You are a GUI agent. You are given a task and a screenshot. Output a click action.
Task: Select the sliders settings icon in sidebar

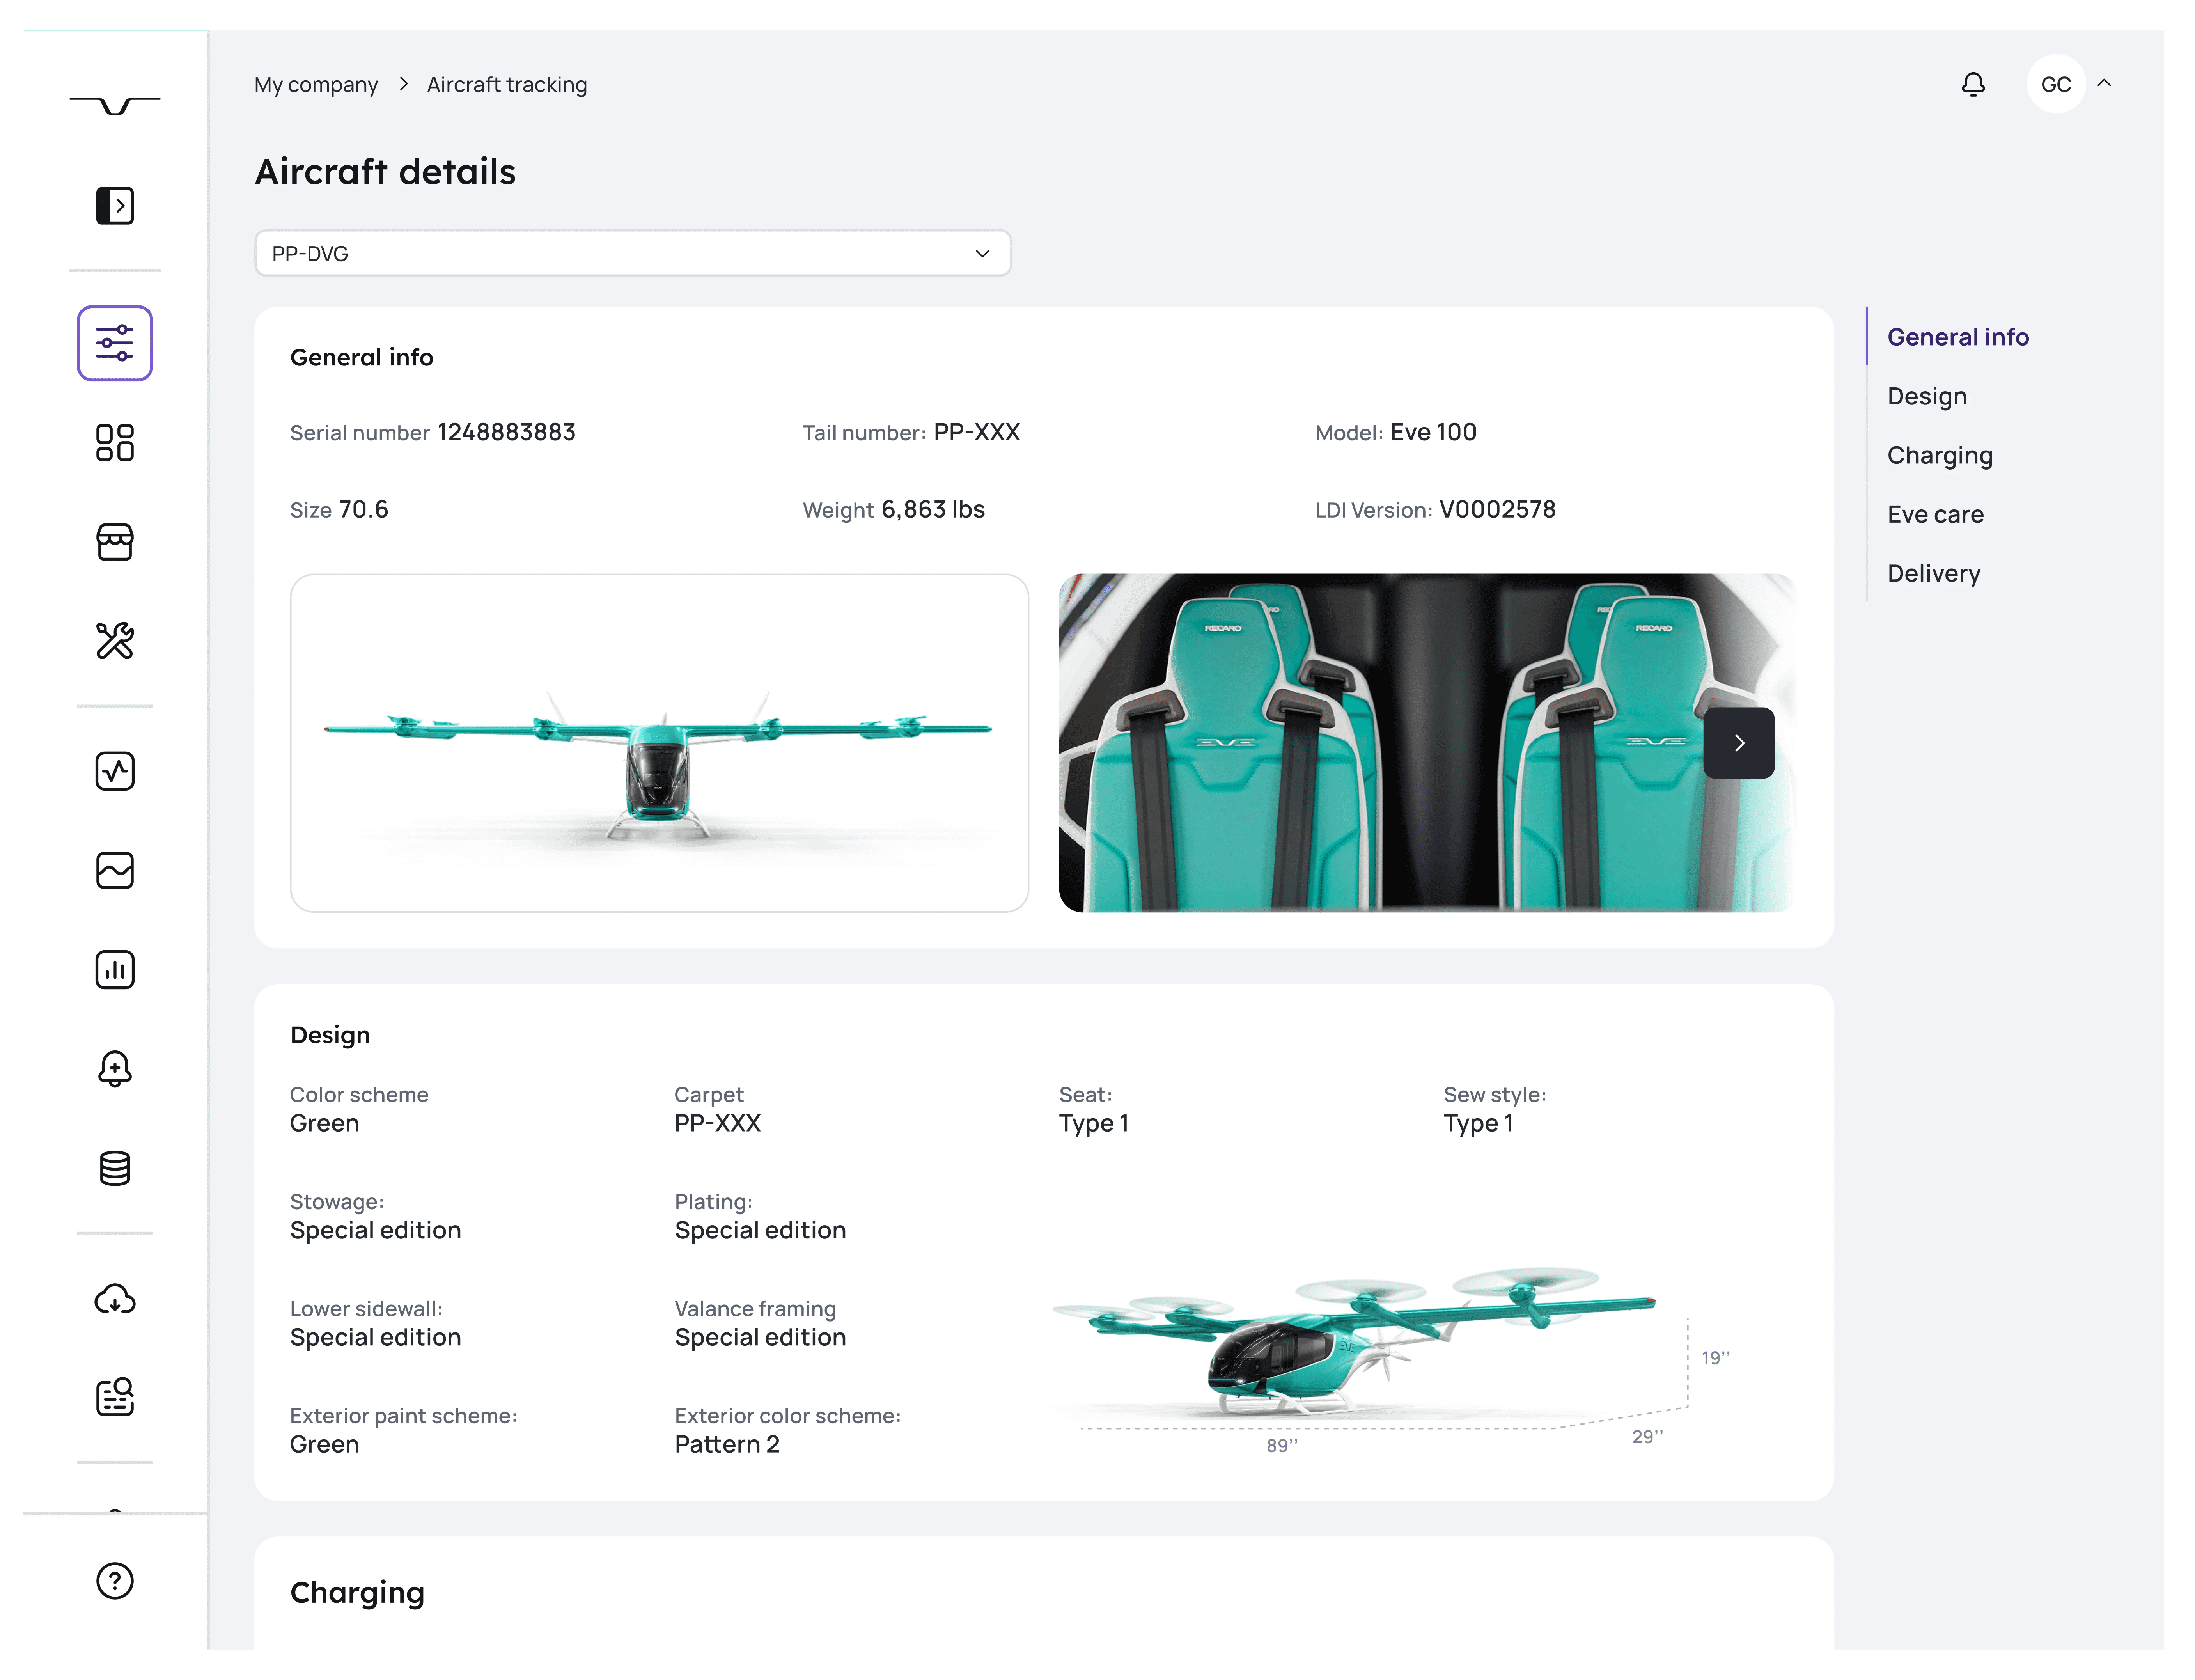point(115,343)
